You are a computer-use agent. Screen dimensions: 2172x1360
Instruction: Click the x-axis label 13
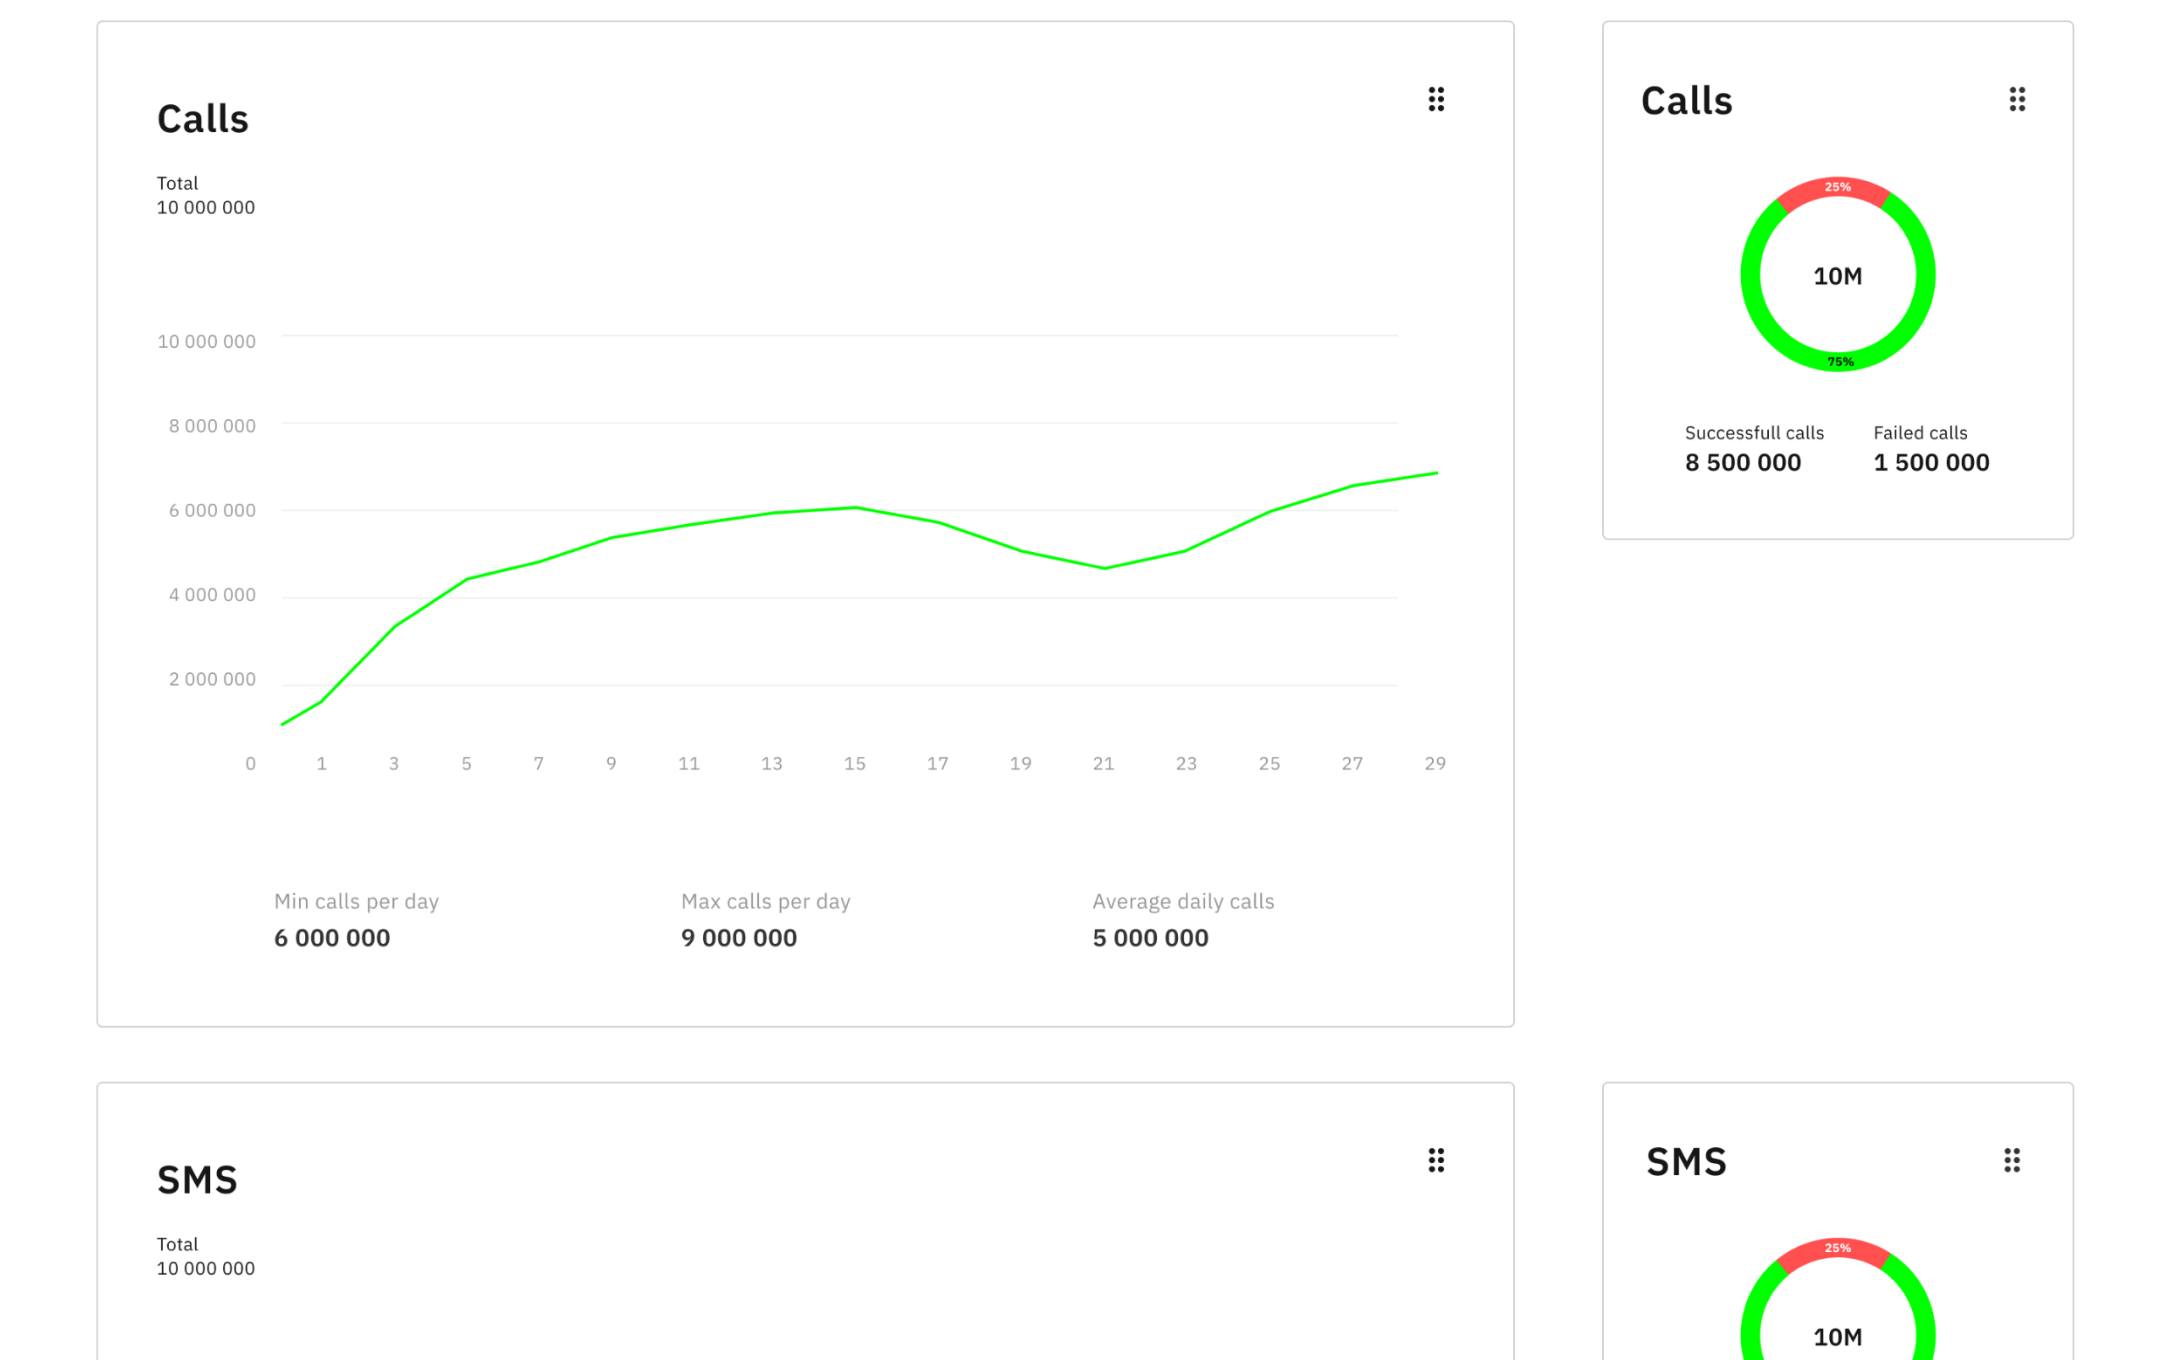click(x=771, y=764)
